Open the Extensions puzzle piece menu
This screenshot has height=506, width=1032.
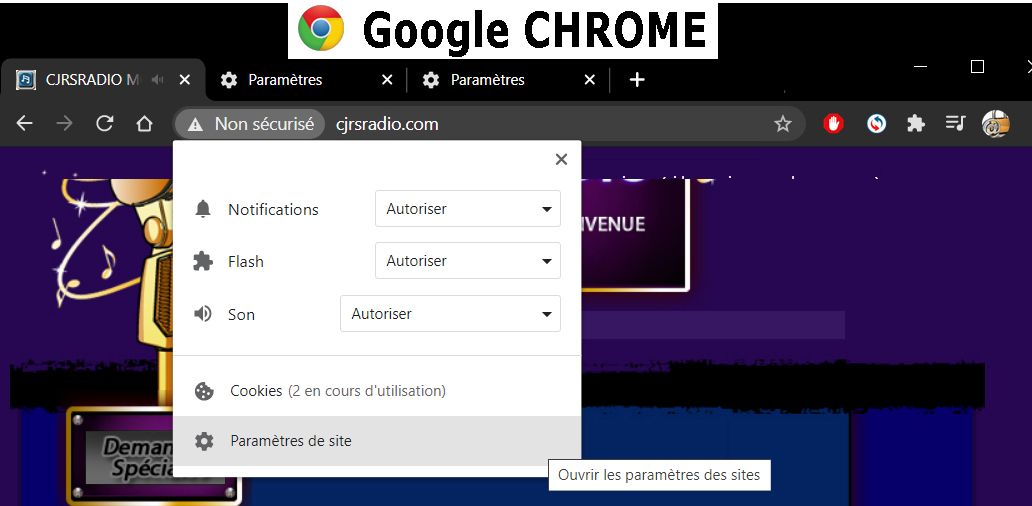pos(916,124)
